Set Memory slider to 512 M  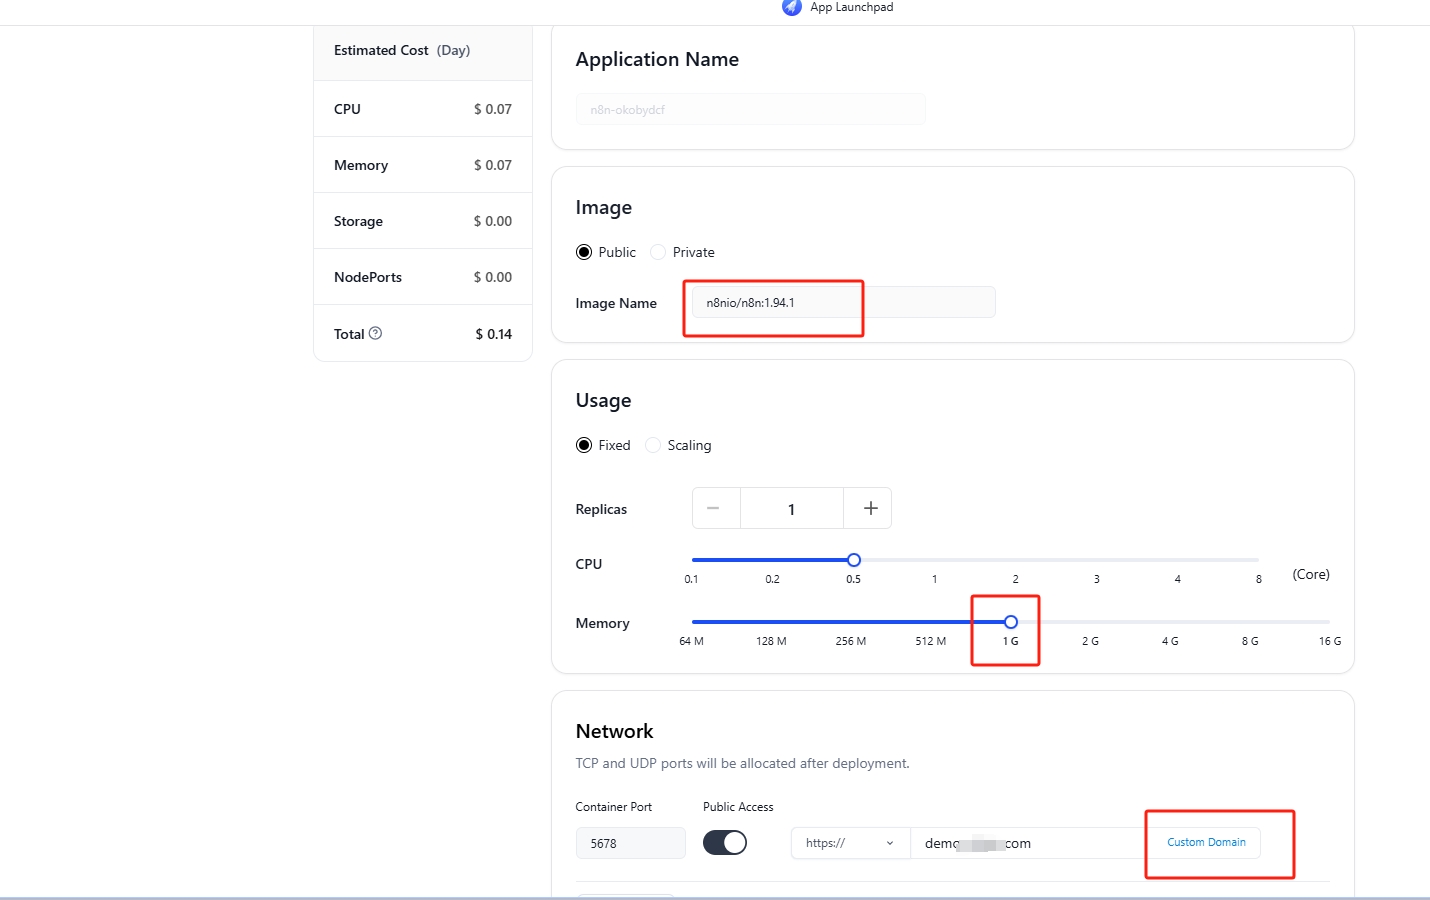pos(931,622)
